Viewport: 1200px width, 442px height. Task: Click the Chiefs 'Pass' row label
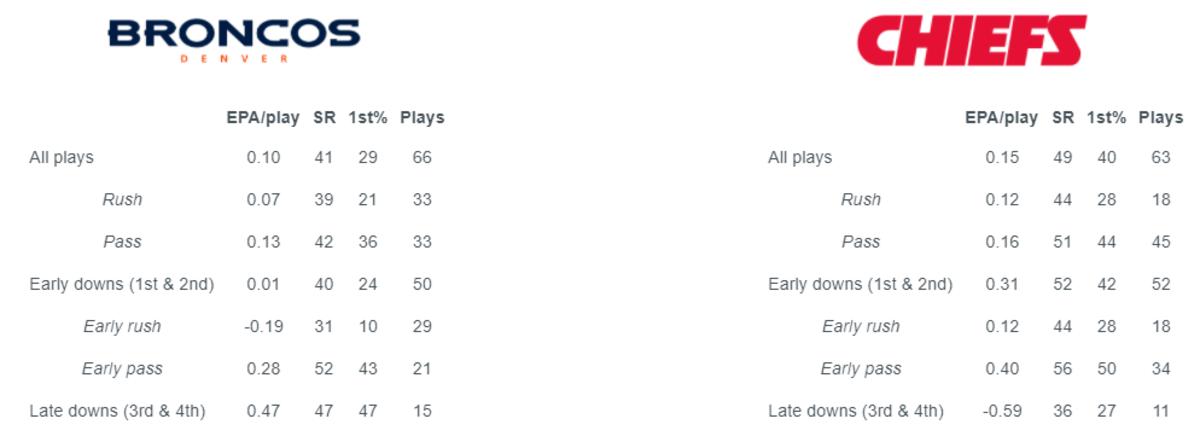[x=861, y=241]
